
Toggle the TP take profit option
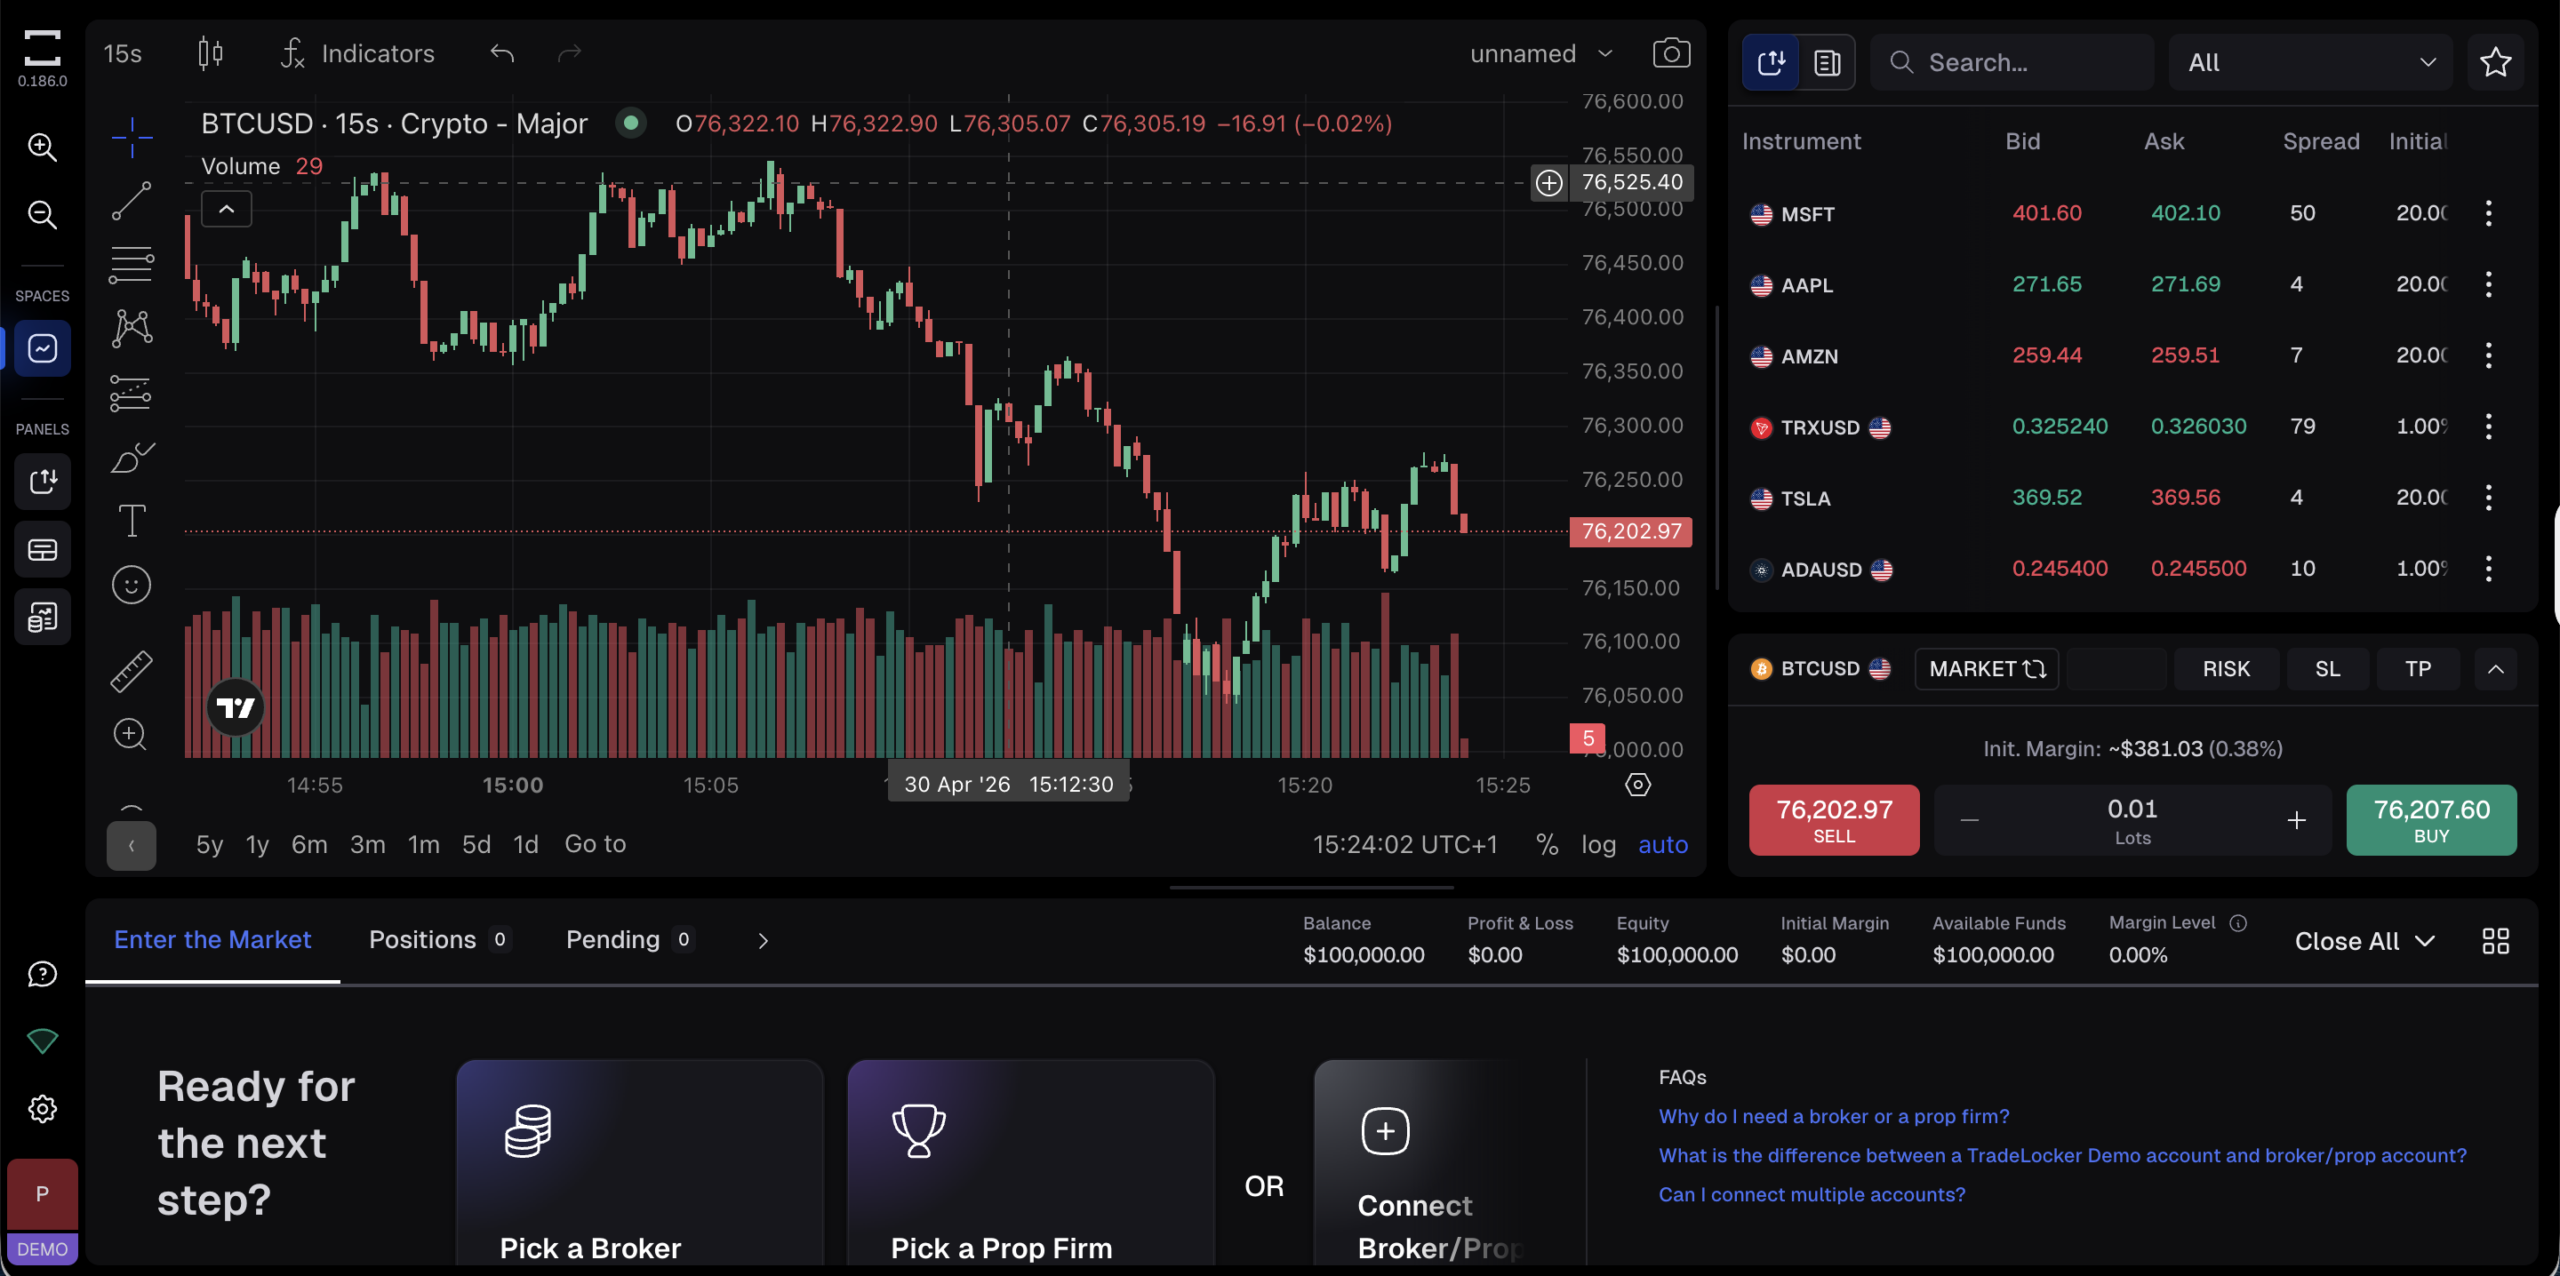pos(2418,669)
